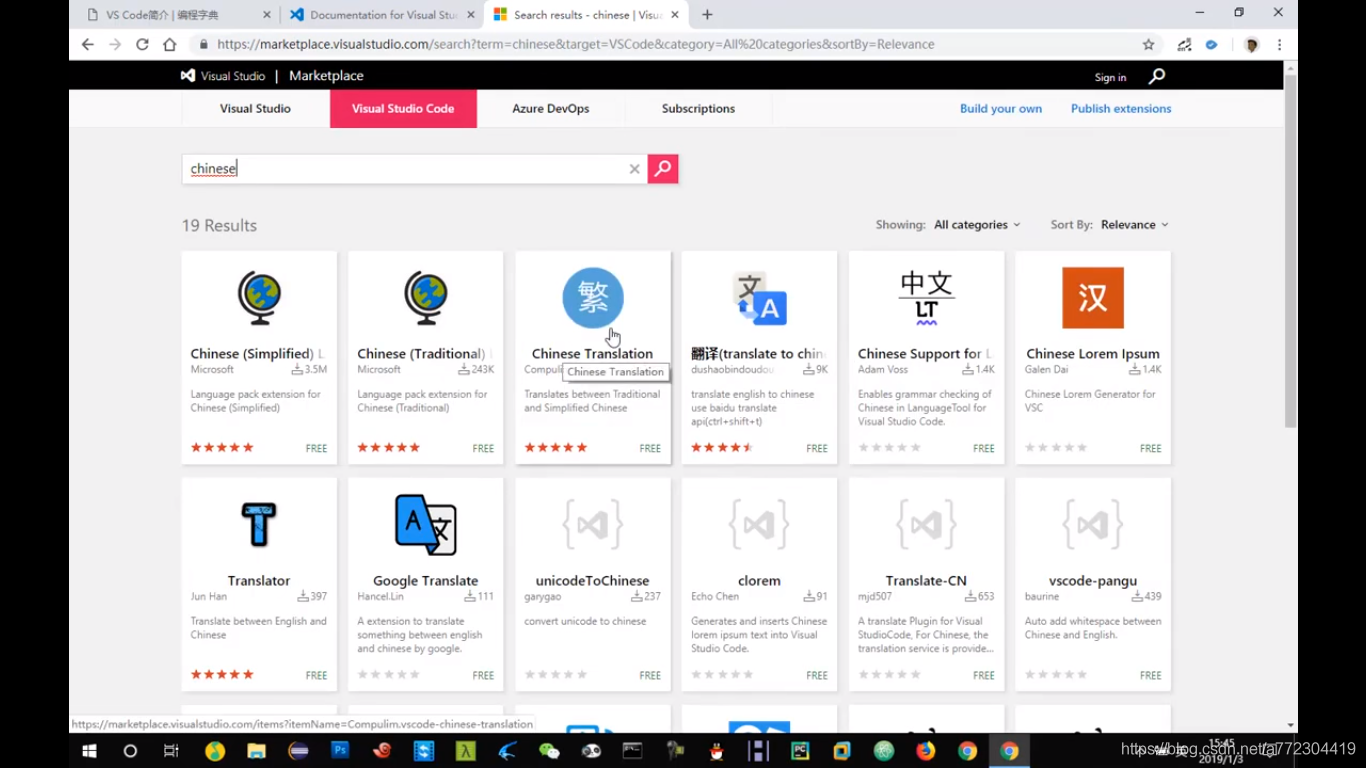This screenshot has width=1366, height=768.
Task: Click the browser forward arrow
Action: click(115, 44)
